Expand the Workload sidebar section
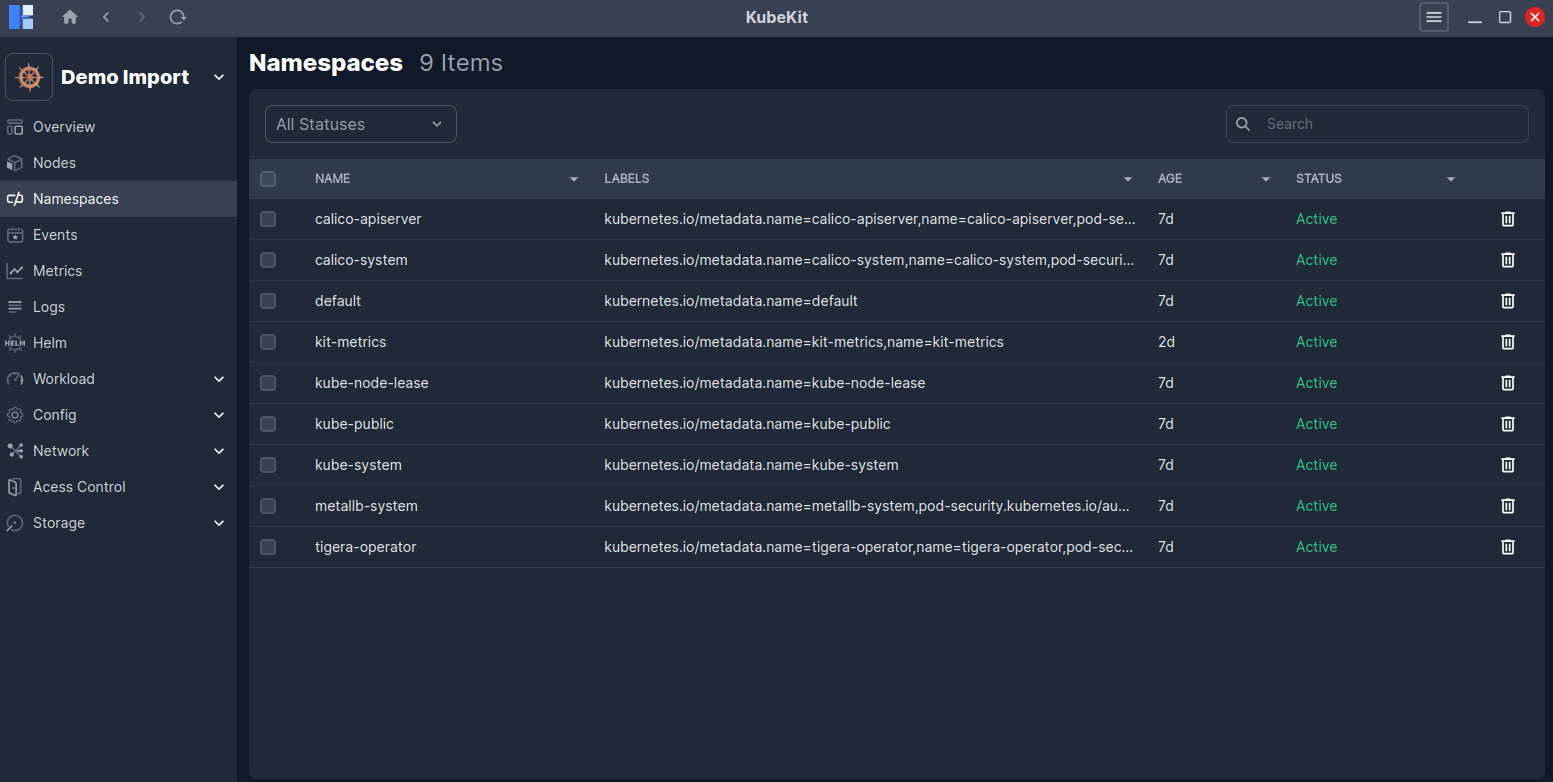Viewport: 1553px width, 782px height. coord(64,378)
